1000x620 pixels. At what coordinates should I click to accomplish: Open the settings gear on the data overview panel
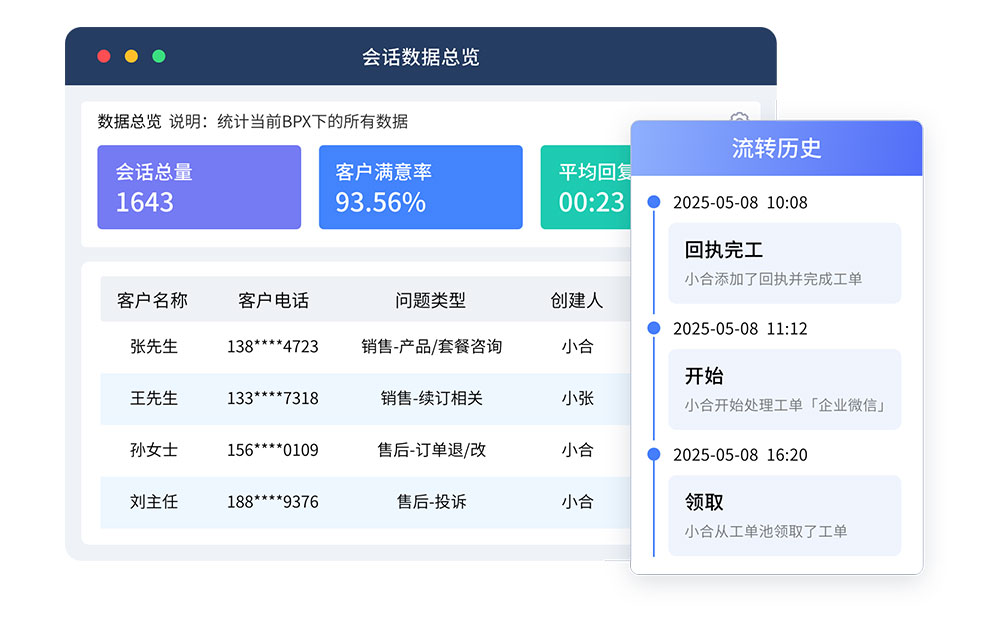[739, 120]
